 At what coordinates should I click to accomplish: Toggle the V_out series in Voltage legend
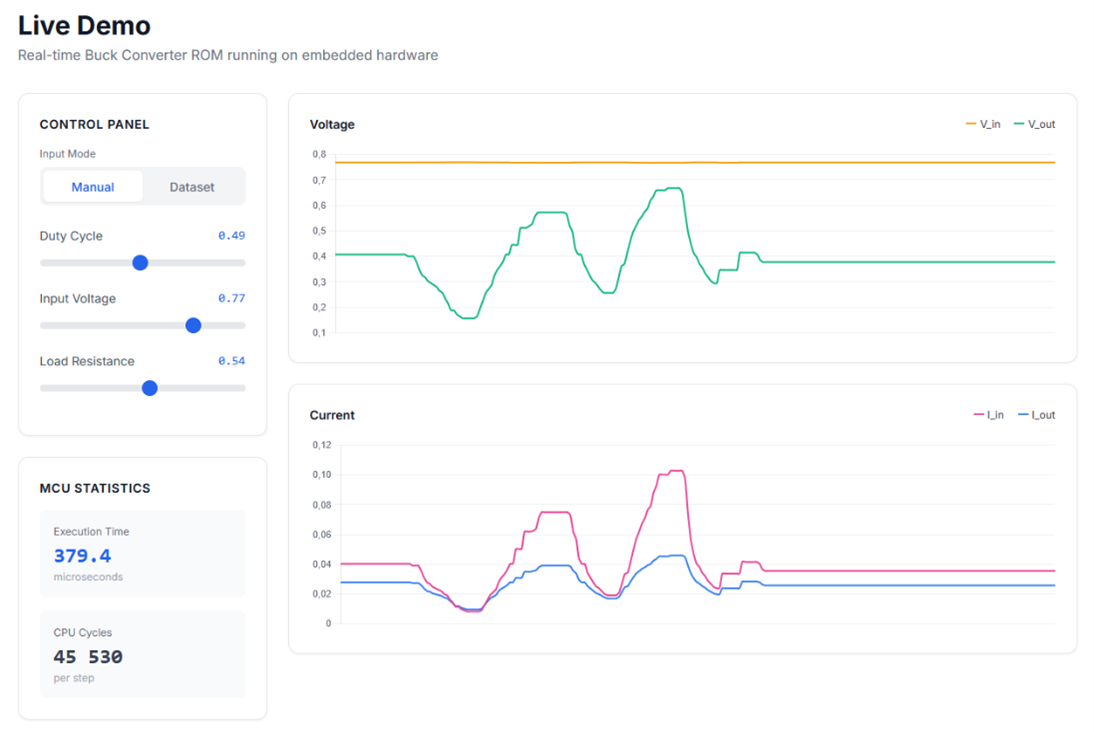(x=1034, y=124)
